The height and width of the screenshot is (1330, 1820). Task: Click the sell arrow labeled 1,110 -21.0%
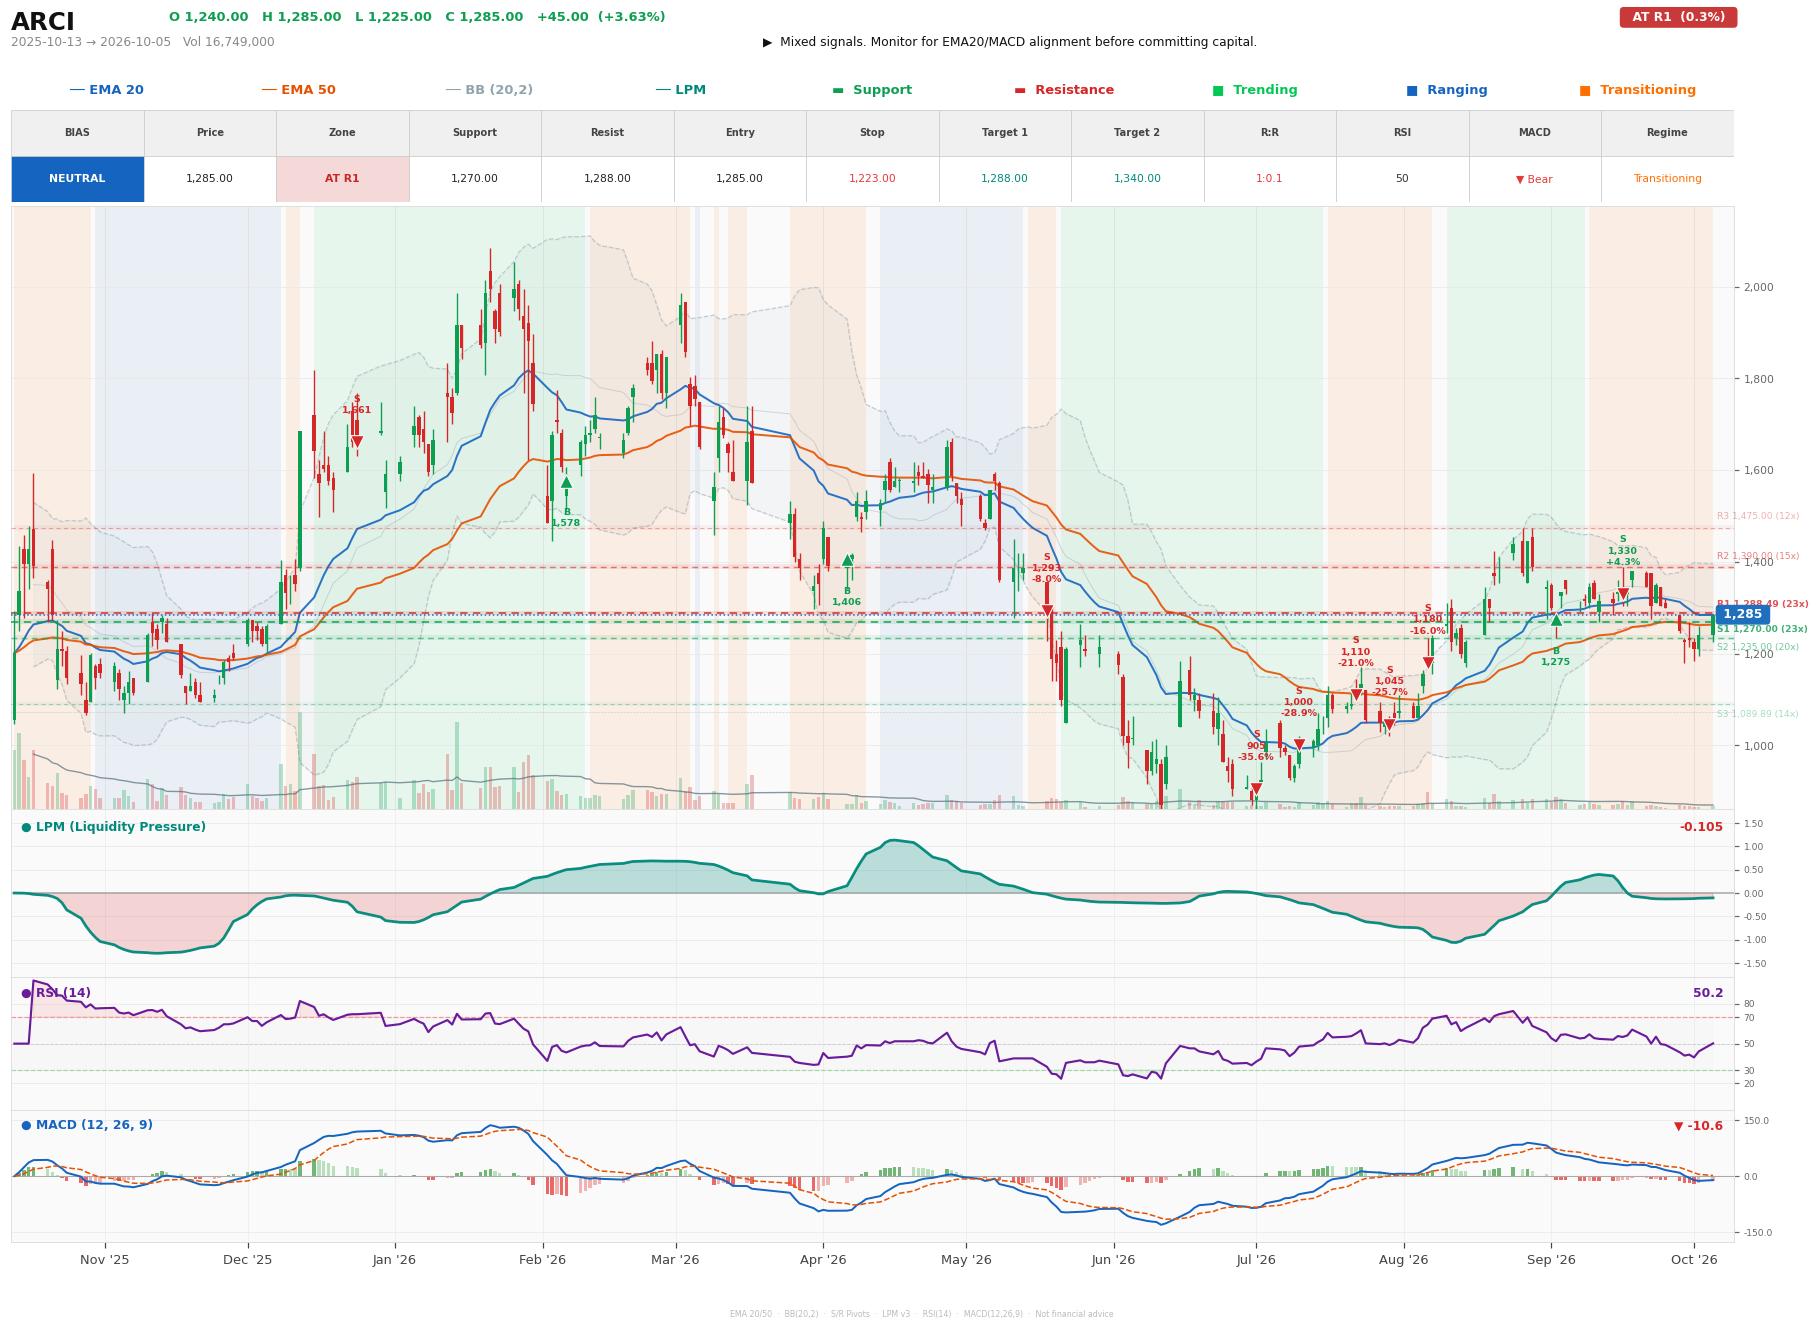pyautogui.click(x=1356, y=694)
